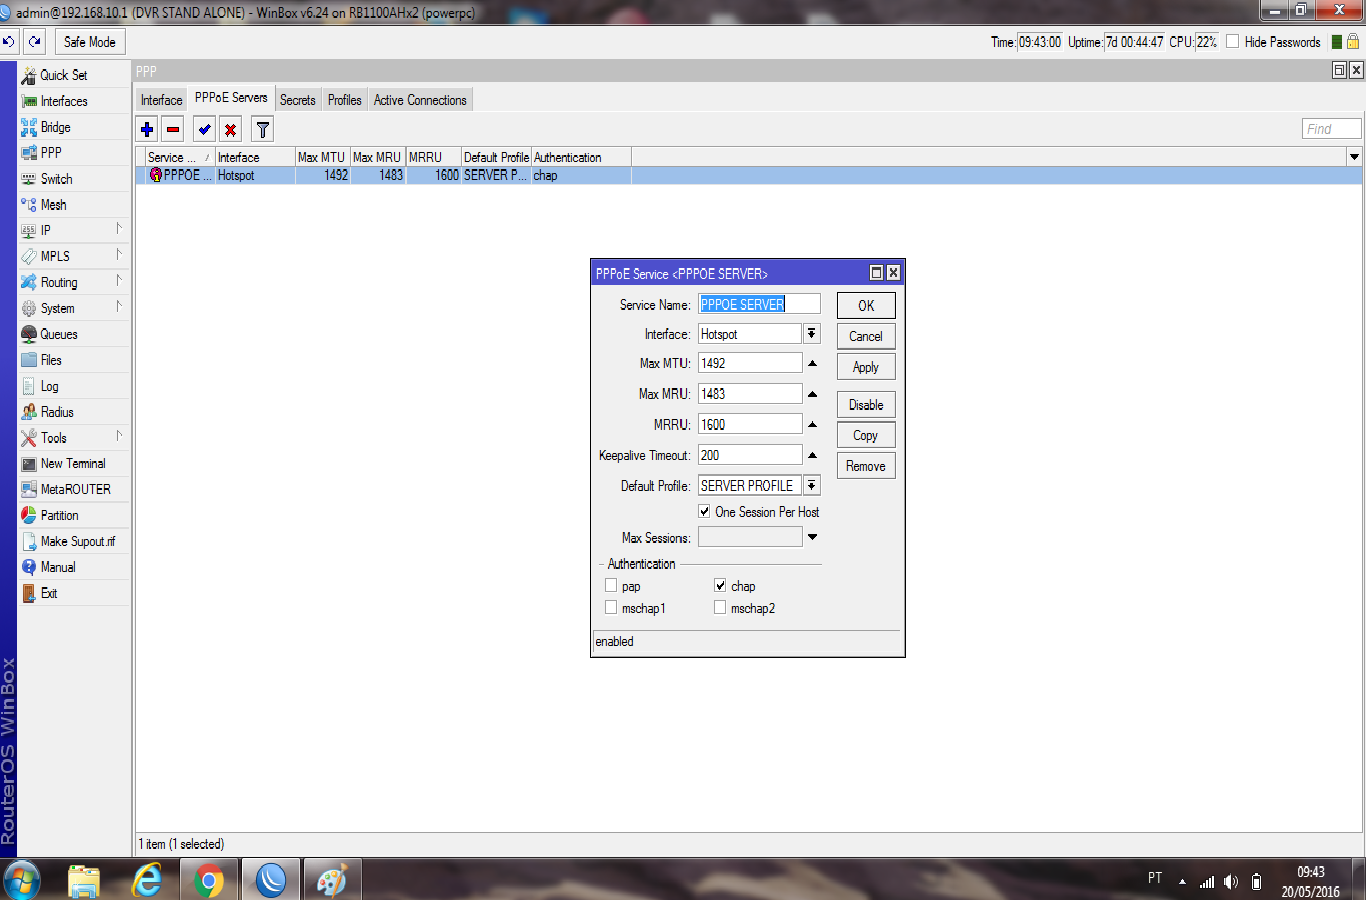Open the MPLS sidebar menu
This screenshot has height=900, width=1366.
click(55, 256)
